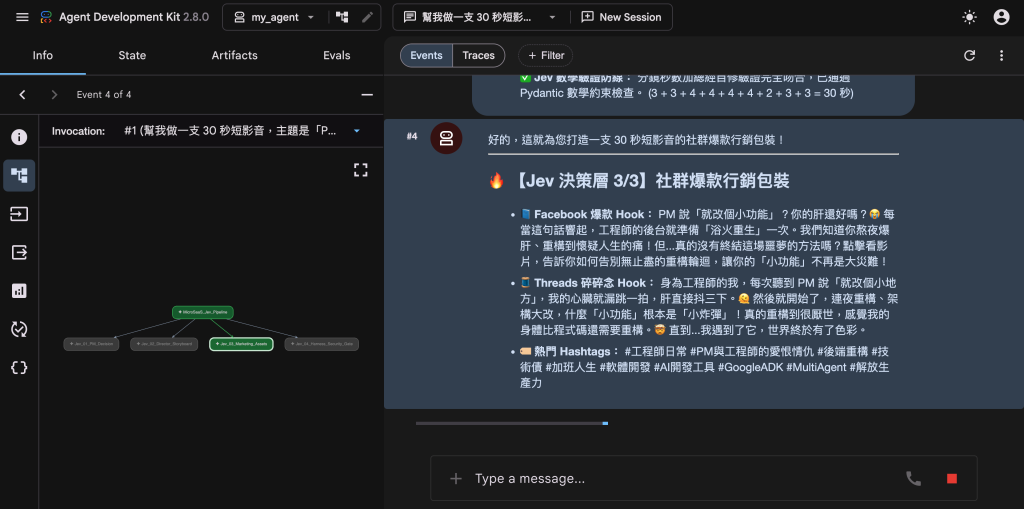
Task: Add a filter with the + Filter button
Action: coord(546,56)
